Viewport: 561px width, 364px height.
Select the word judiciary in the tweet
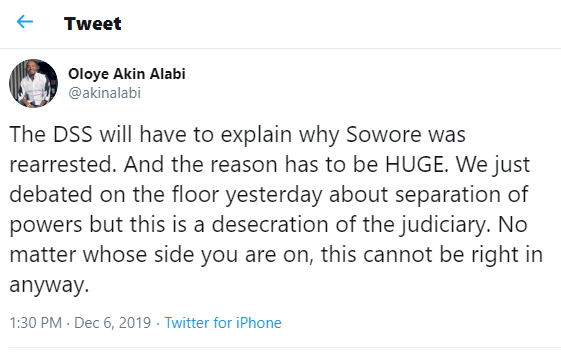444,225
